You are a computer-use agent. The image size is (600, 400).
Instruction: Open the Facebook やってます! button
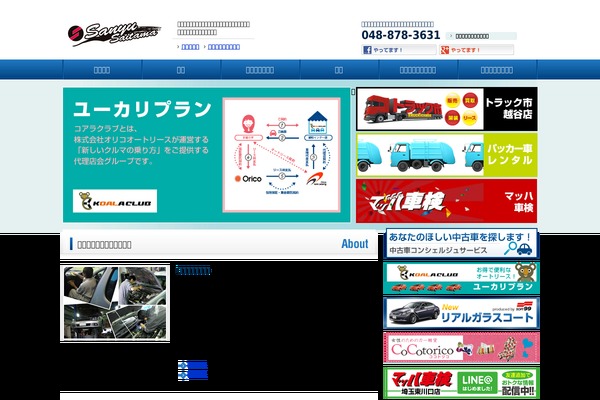398,50
